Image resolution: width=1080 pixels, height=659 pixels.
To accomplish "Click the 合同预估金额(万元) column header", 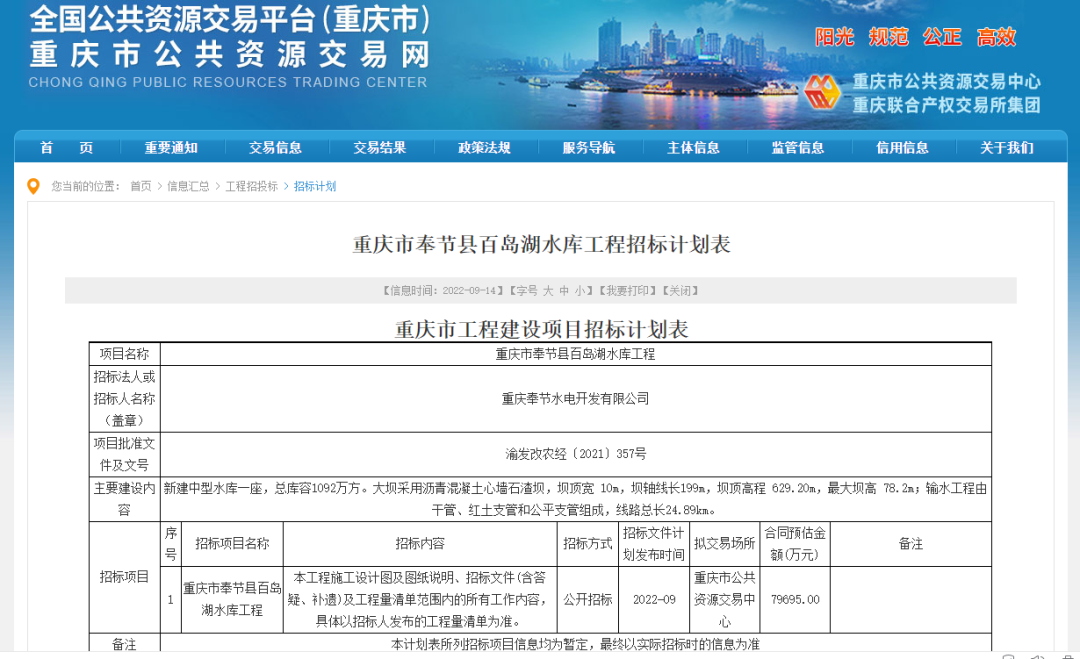I will pyautogui.click(x=795, y=543).
